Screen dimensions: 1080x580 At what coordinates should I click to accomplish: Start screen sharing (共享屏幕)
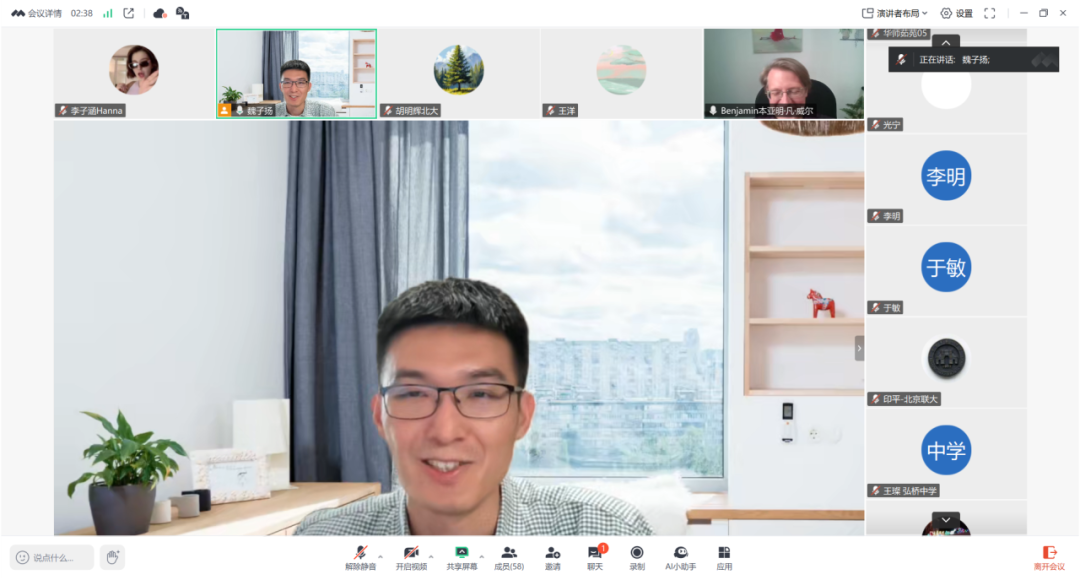click(x=461, y=557)
